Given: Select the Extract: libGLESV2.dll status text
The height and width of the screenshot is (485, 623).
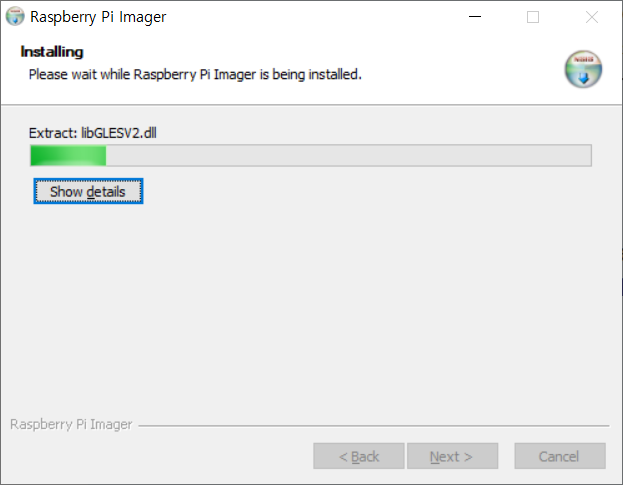Looking at the screenshot, I should click(x=93, y=133).
